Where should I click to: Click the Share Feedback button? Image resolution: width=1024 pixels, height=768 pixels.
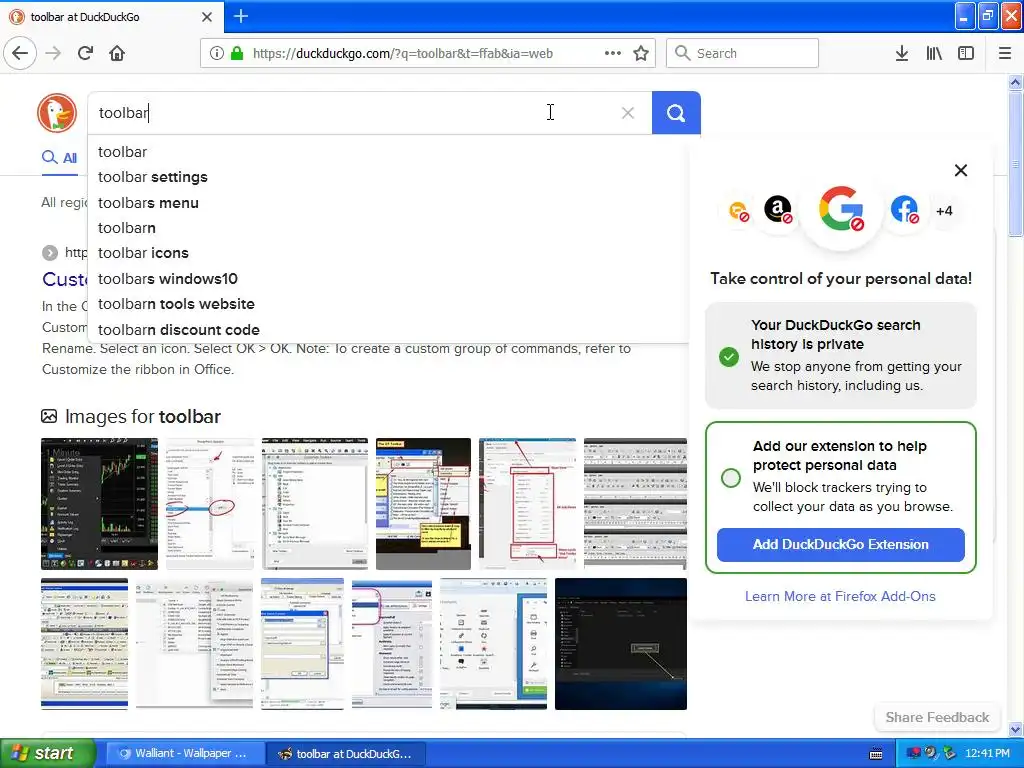tap(936, 717)
